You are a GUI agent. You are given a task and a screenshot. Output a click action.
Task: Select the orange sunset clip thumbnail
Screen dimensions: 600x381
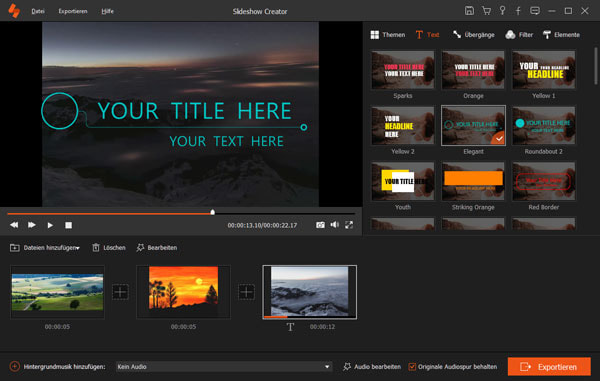pos(184,292)
